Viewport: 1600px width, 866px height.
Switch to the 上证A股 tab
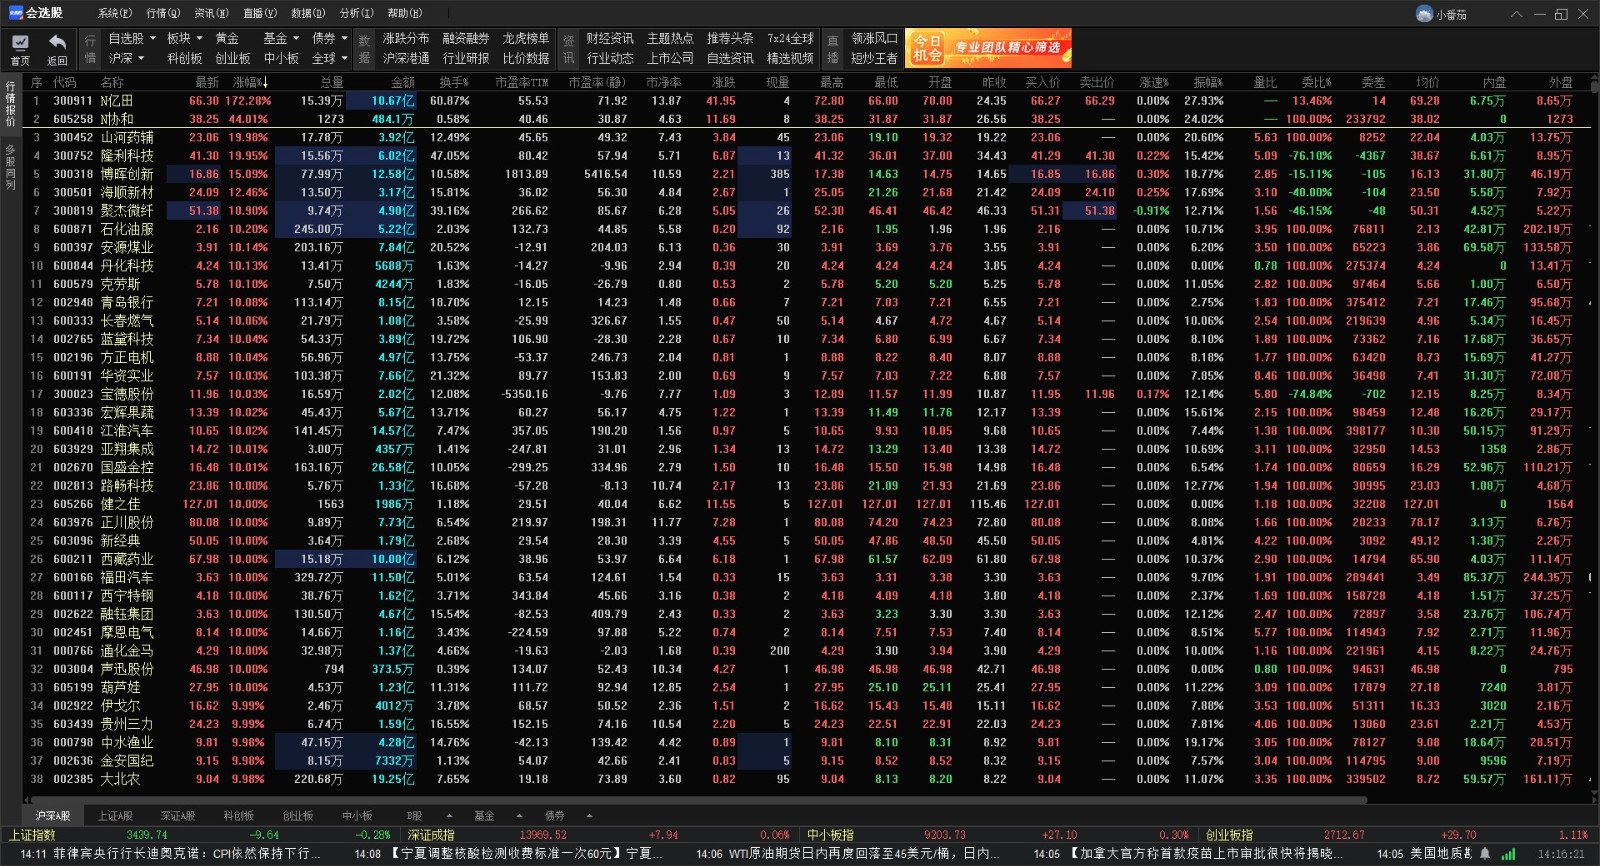click(114, 815)
